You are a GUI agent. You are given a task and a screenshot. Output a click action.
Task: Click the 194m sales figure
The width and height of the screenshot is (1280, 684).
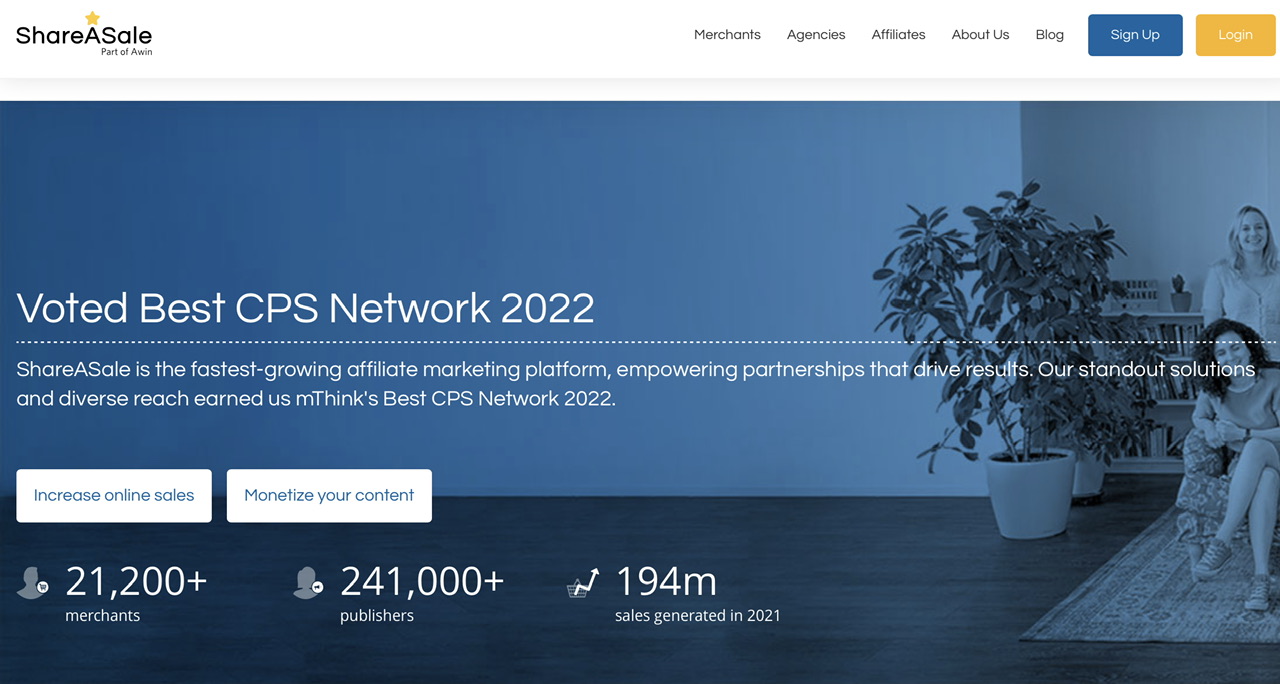pos(666,581)
